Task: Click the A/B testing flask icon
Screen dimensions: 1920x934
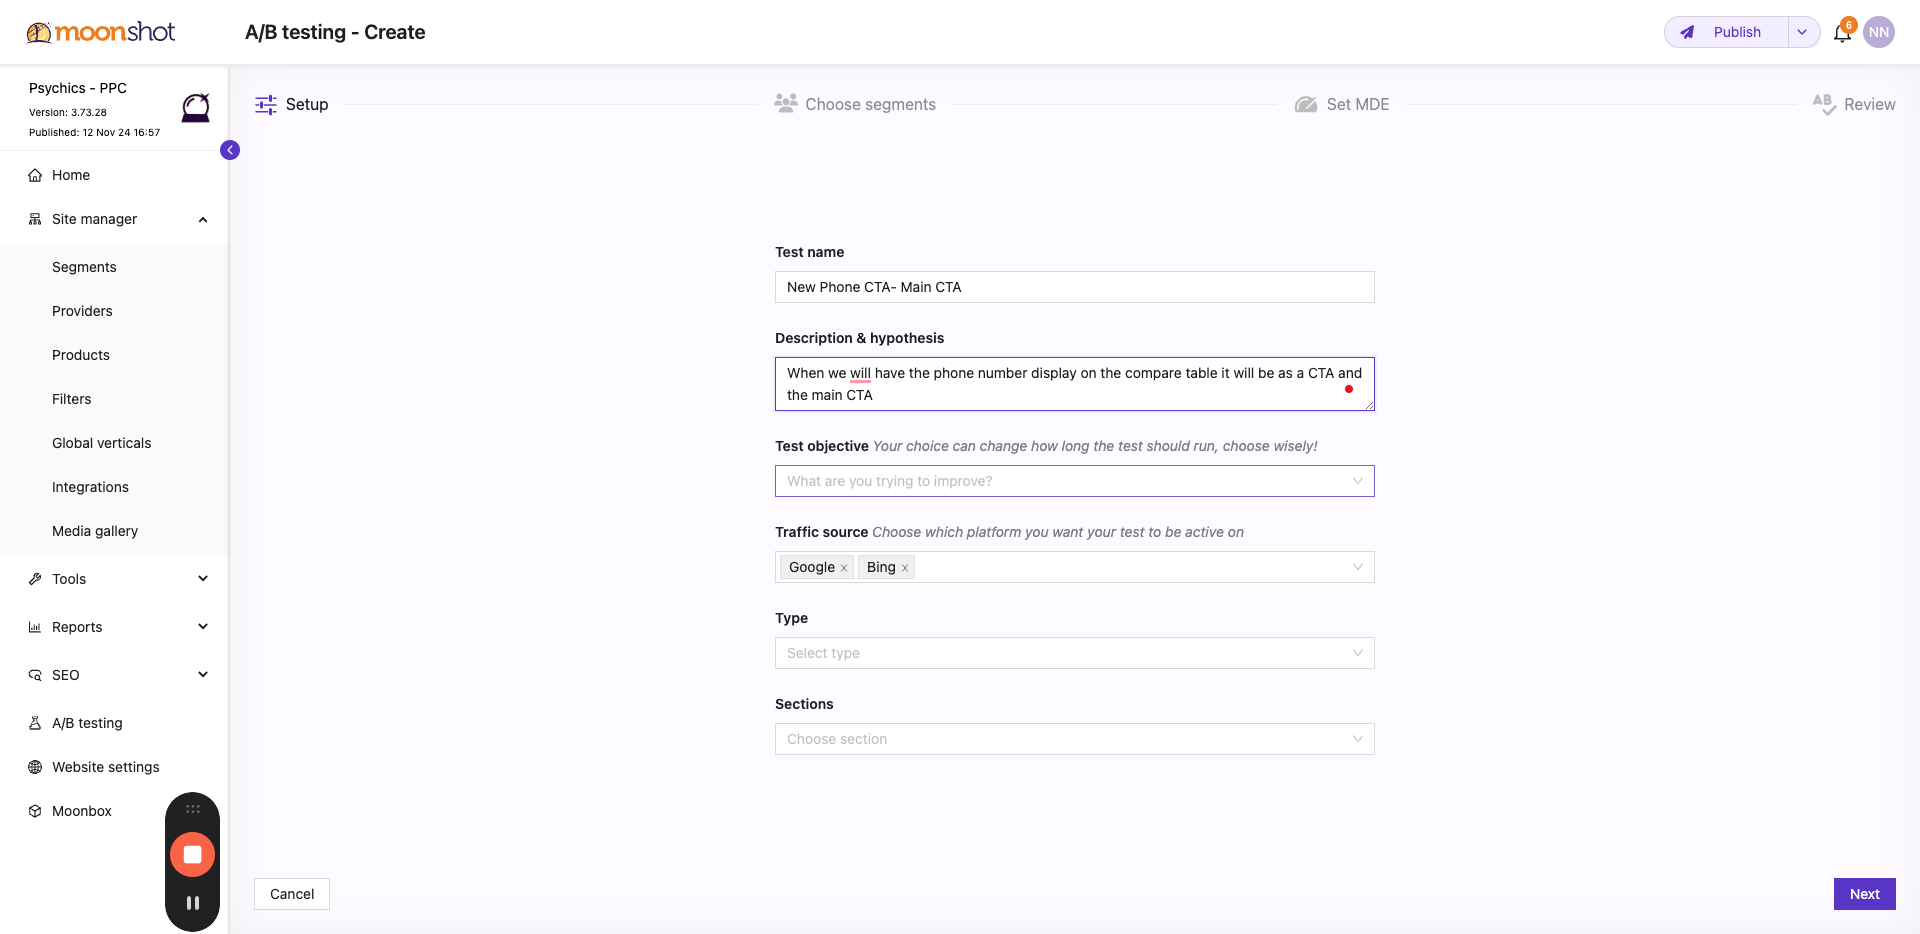Action: pyautogui.click(x=35, y=723)
